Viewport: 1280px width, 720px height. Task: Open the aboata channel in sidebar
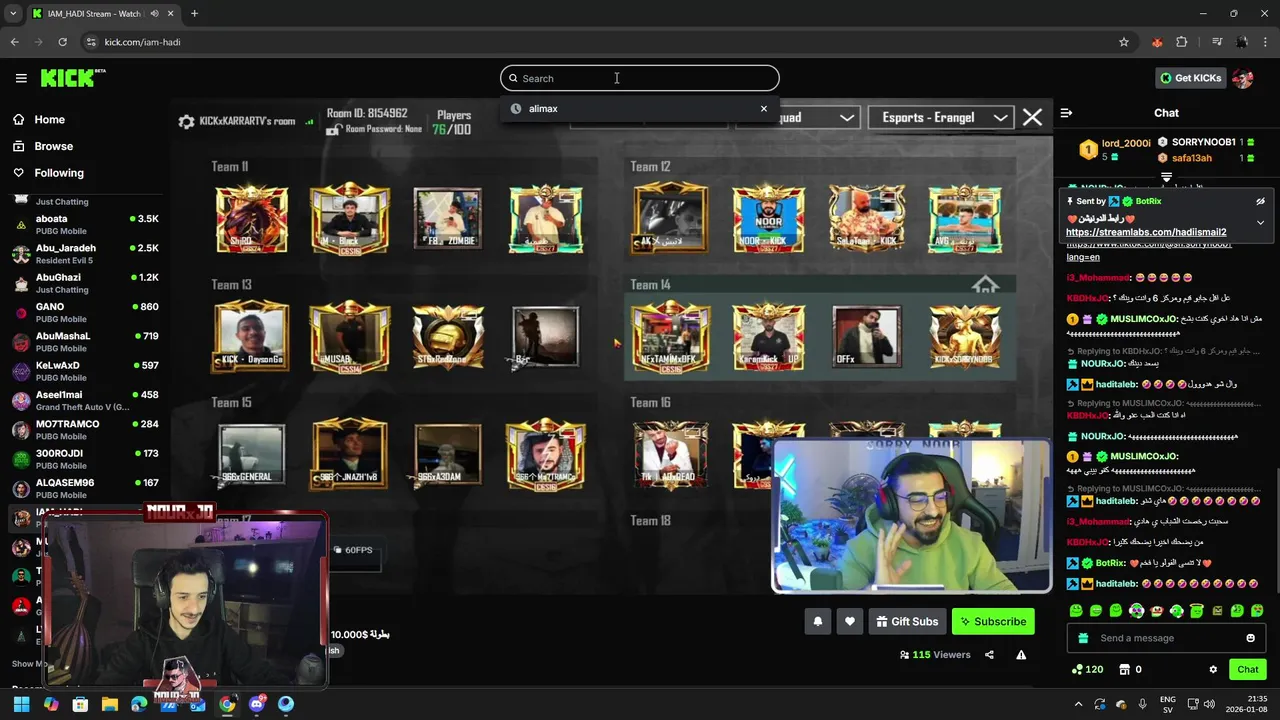85,224
